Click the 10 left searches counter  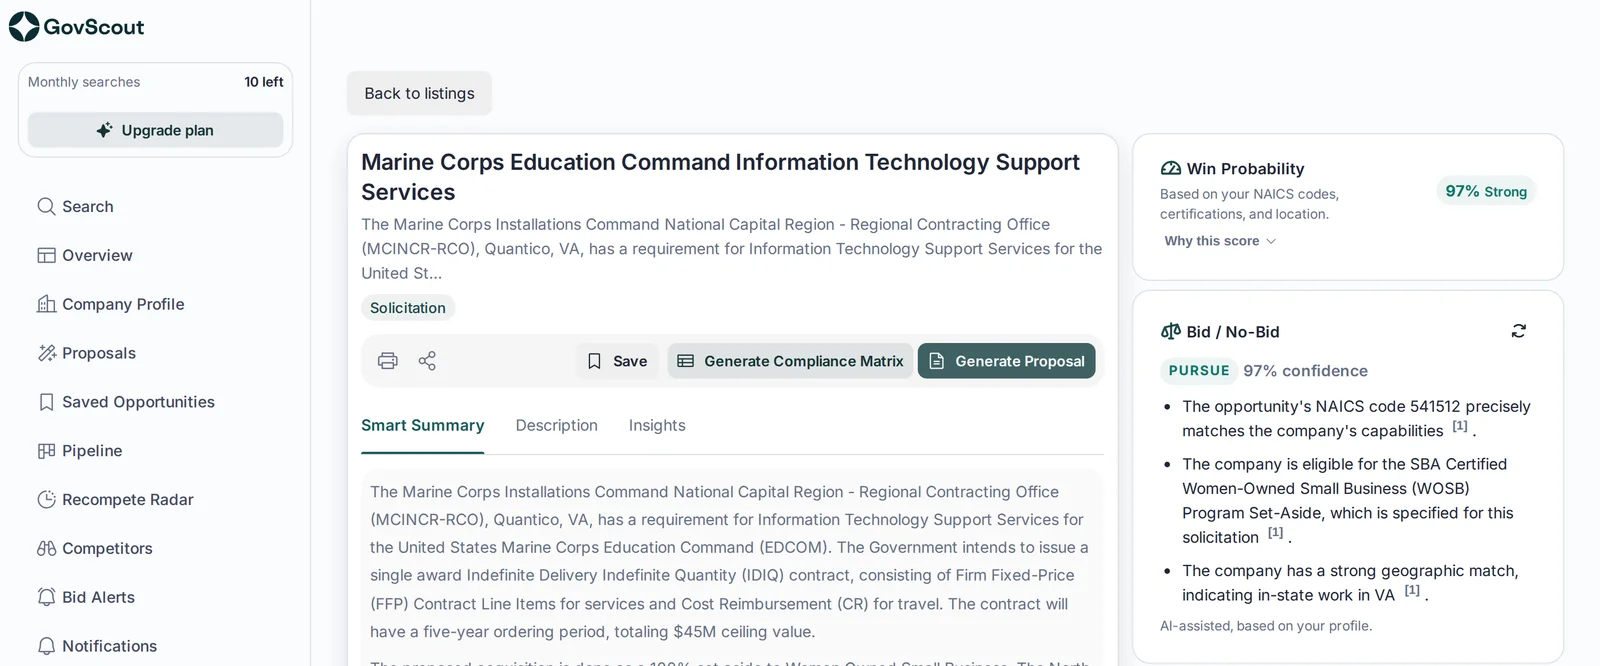[x=264, y=82]
